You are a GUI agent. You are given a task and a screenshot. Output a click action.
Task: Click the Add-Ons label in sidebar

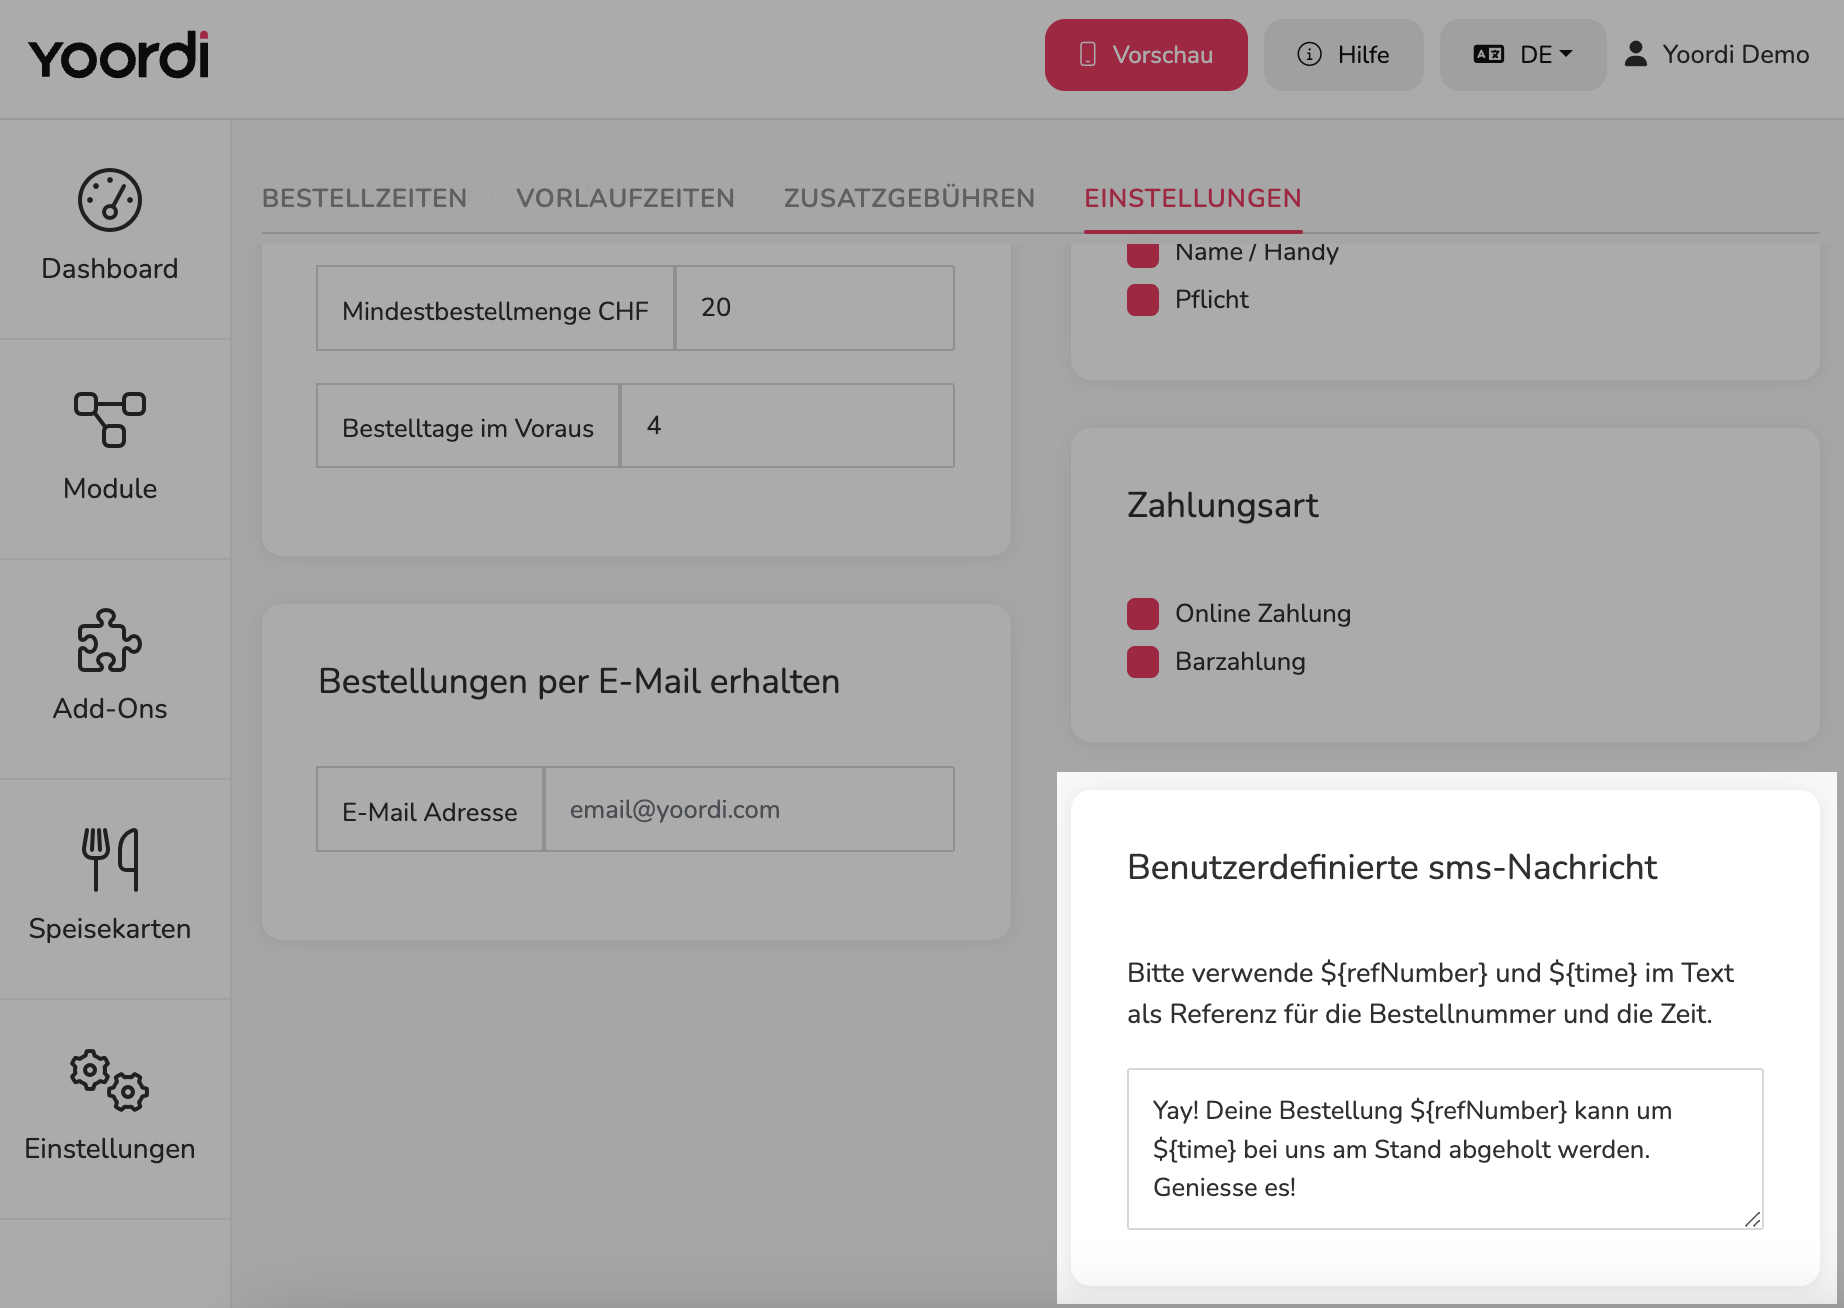click(x=110, y=709)
